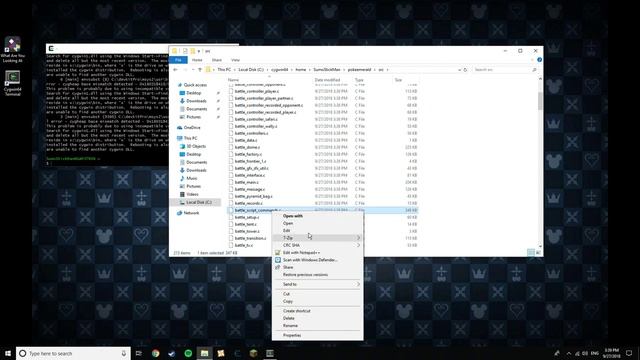Select the battle_interface.c file
The image size is (640, 360).
tap(250, 176)
